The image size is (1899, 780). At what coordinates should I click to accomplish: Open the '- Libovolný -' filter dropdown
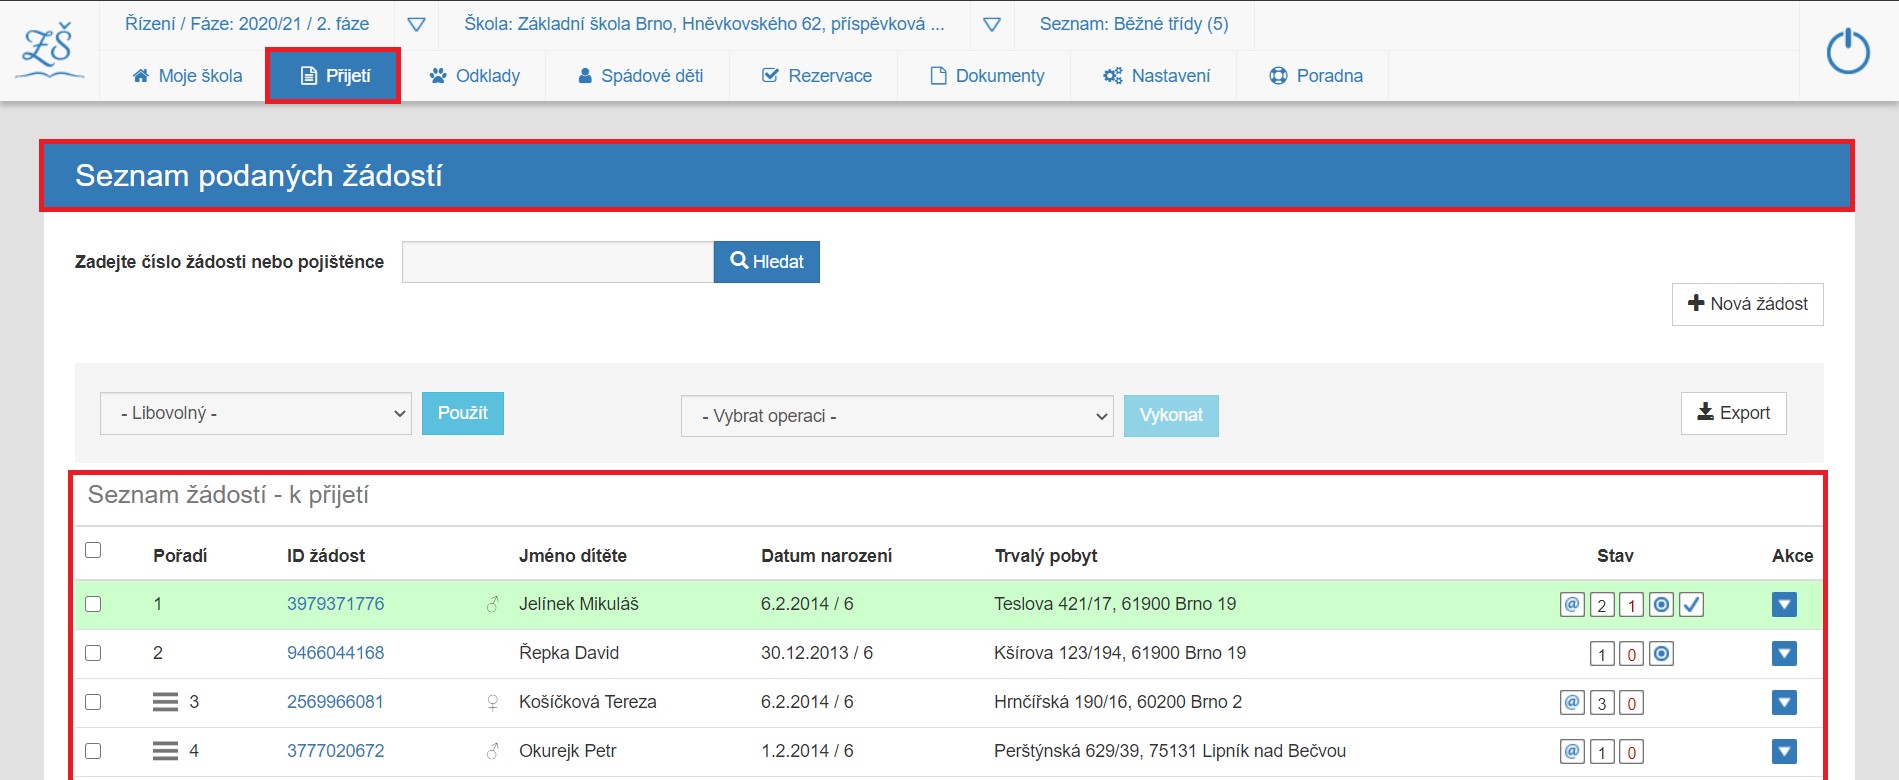[256, 413]
